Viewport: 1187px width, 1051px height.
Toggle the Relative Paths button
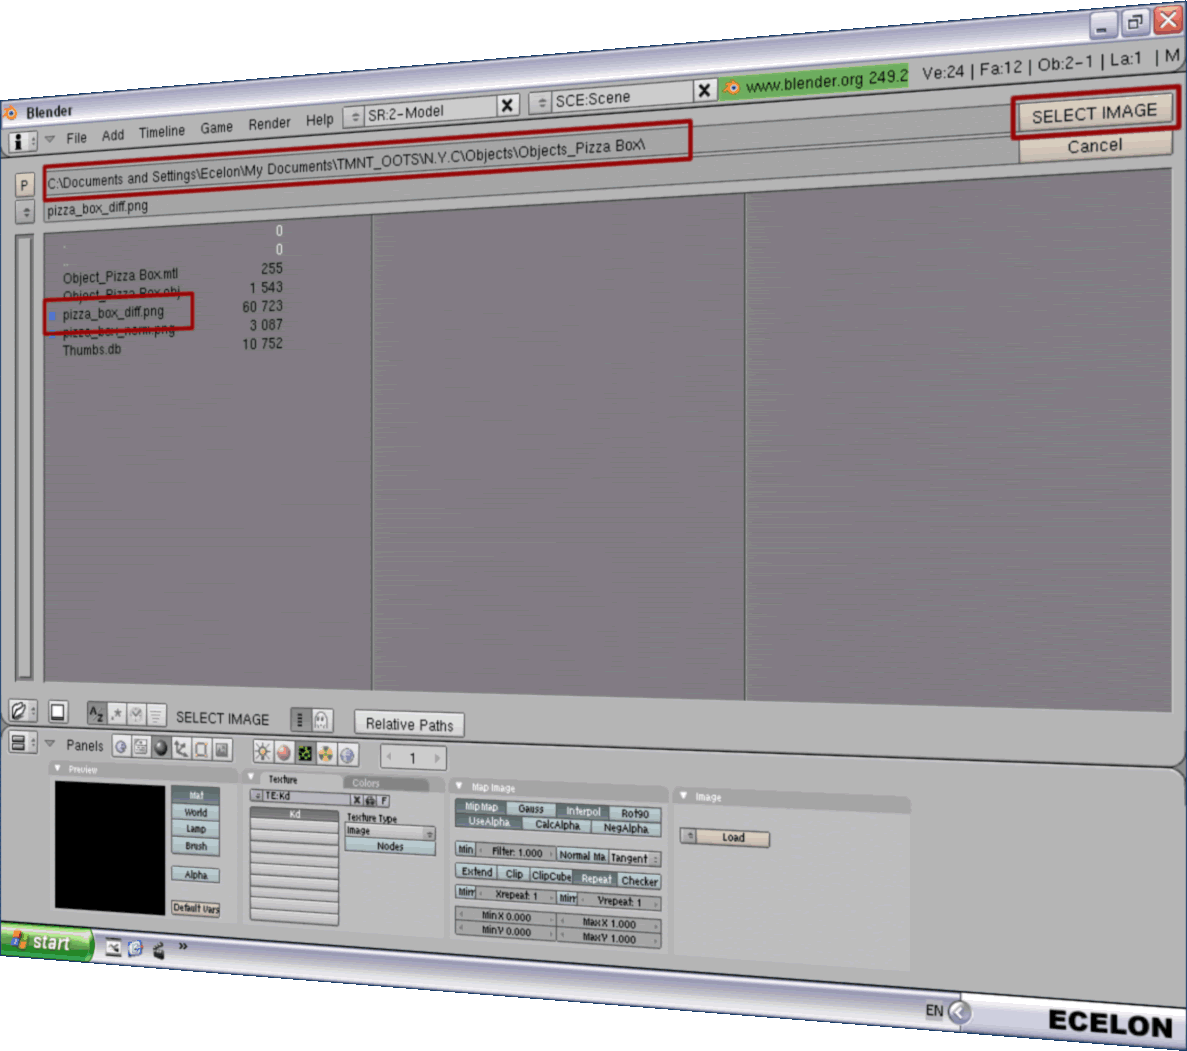click(410, 725)
